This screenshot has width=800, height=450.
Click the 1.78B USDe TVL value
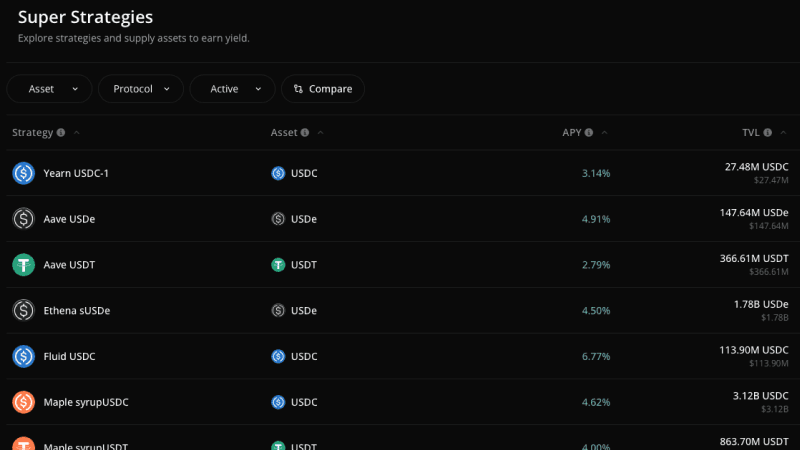[761, 305]
